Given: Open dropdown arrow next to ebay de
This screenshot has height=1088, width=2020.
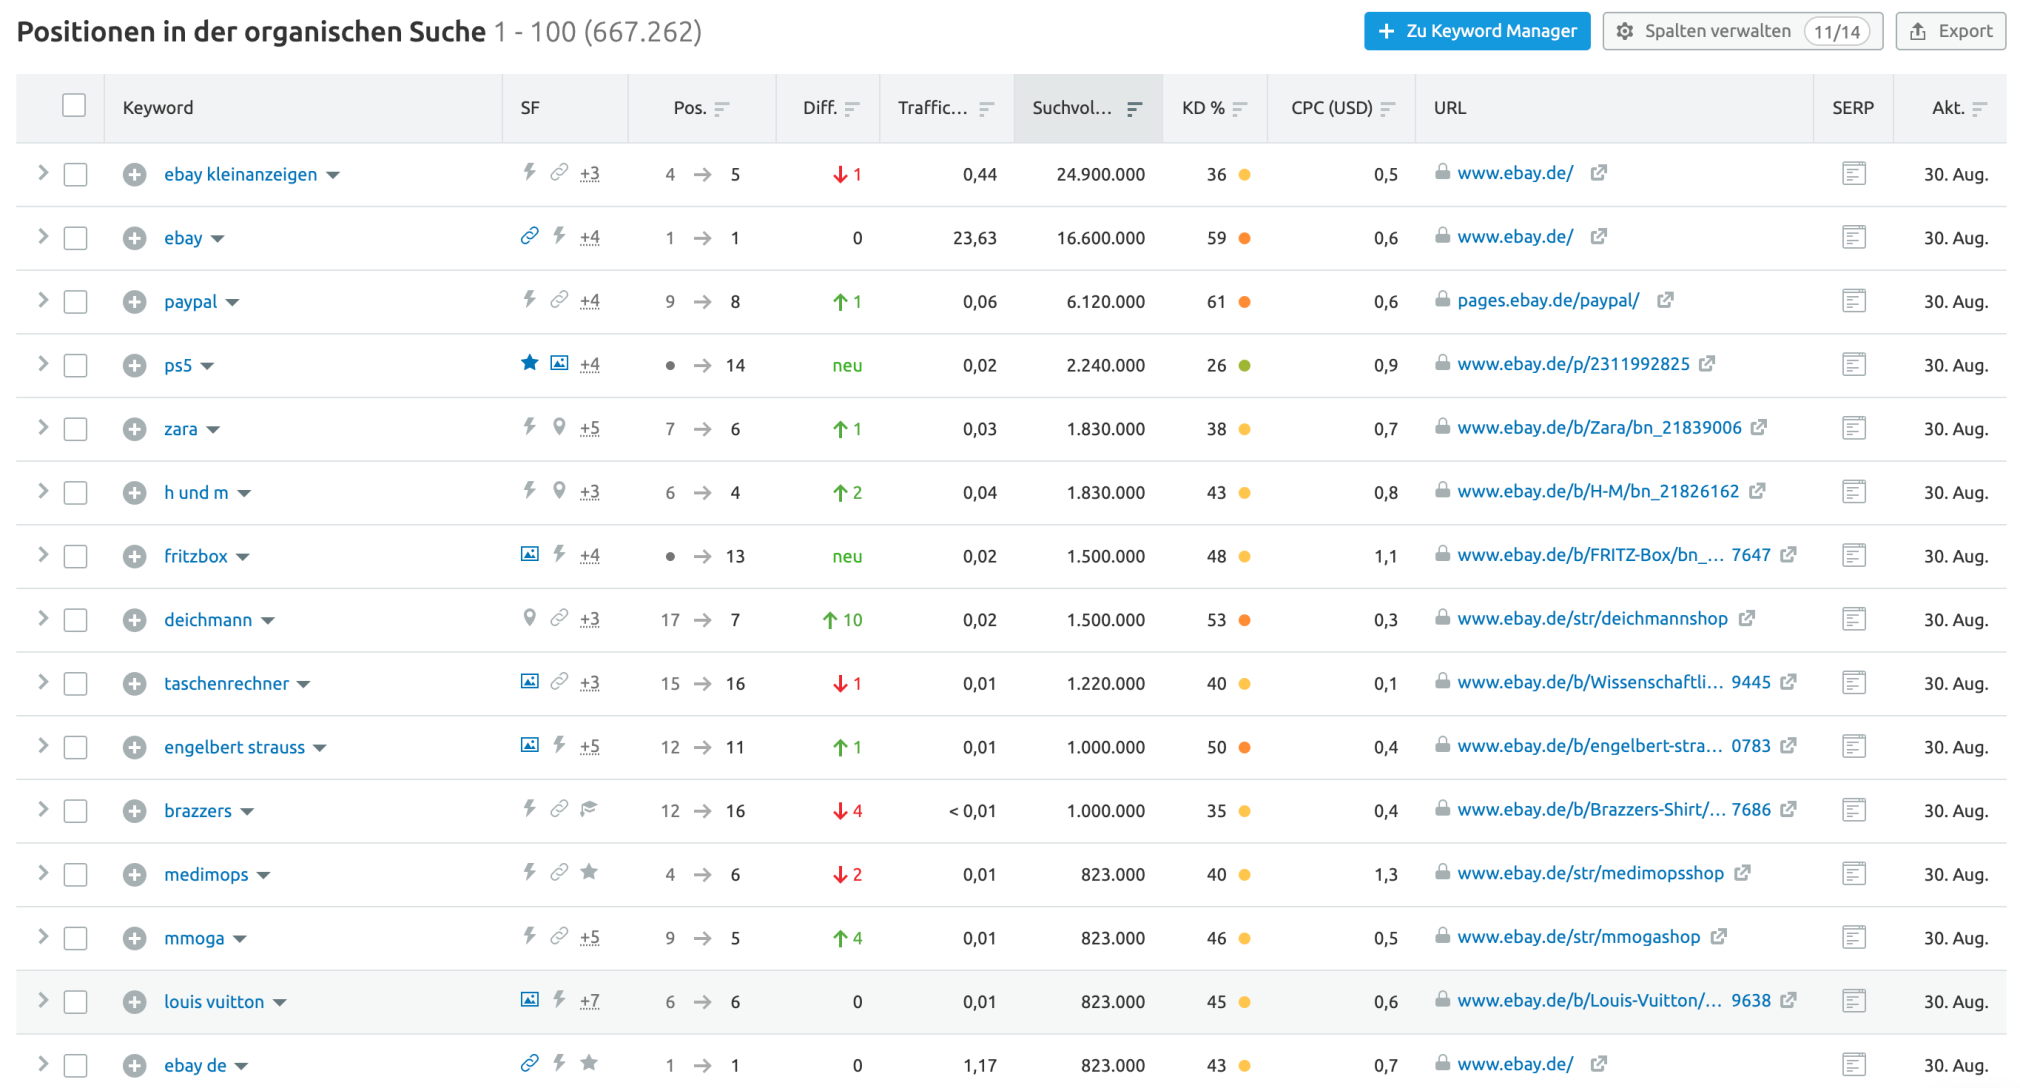Looking at the screenshot, I should click(x=241, y=1066).
